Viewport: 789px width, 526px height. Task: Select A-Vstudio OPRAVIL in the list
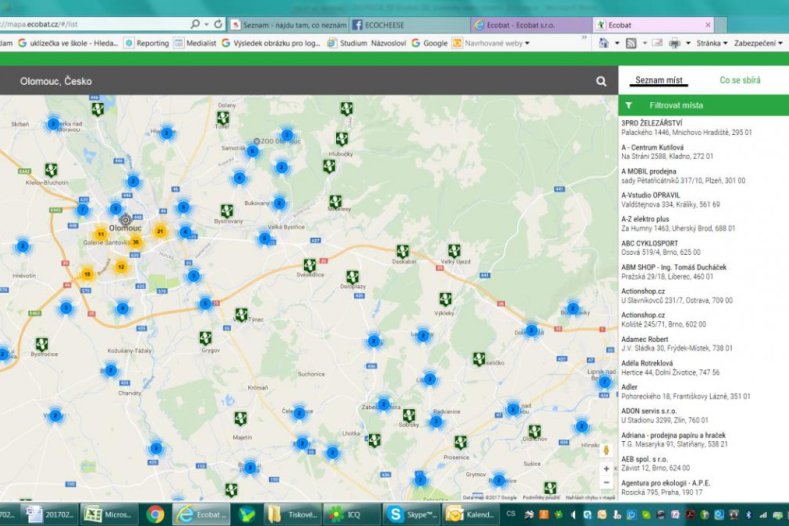[703, 200]
